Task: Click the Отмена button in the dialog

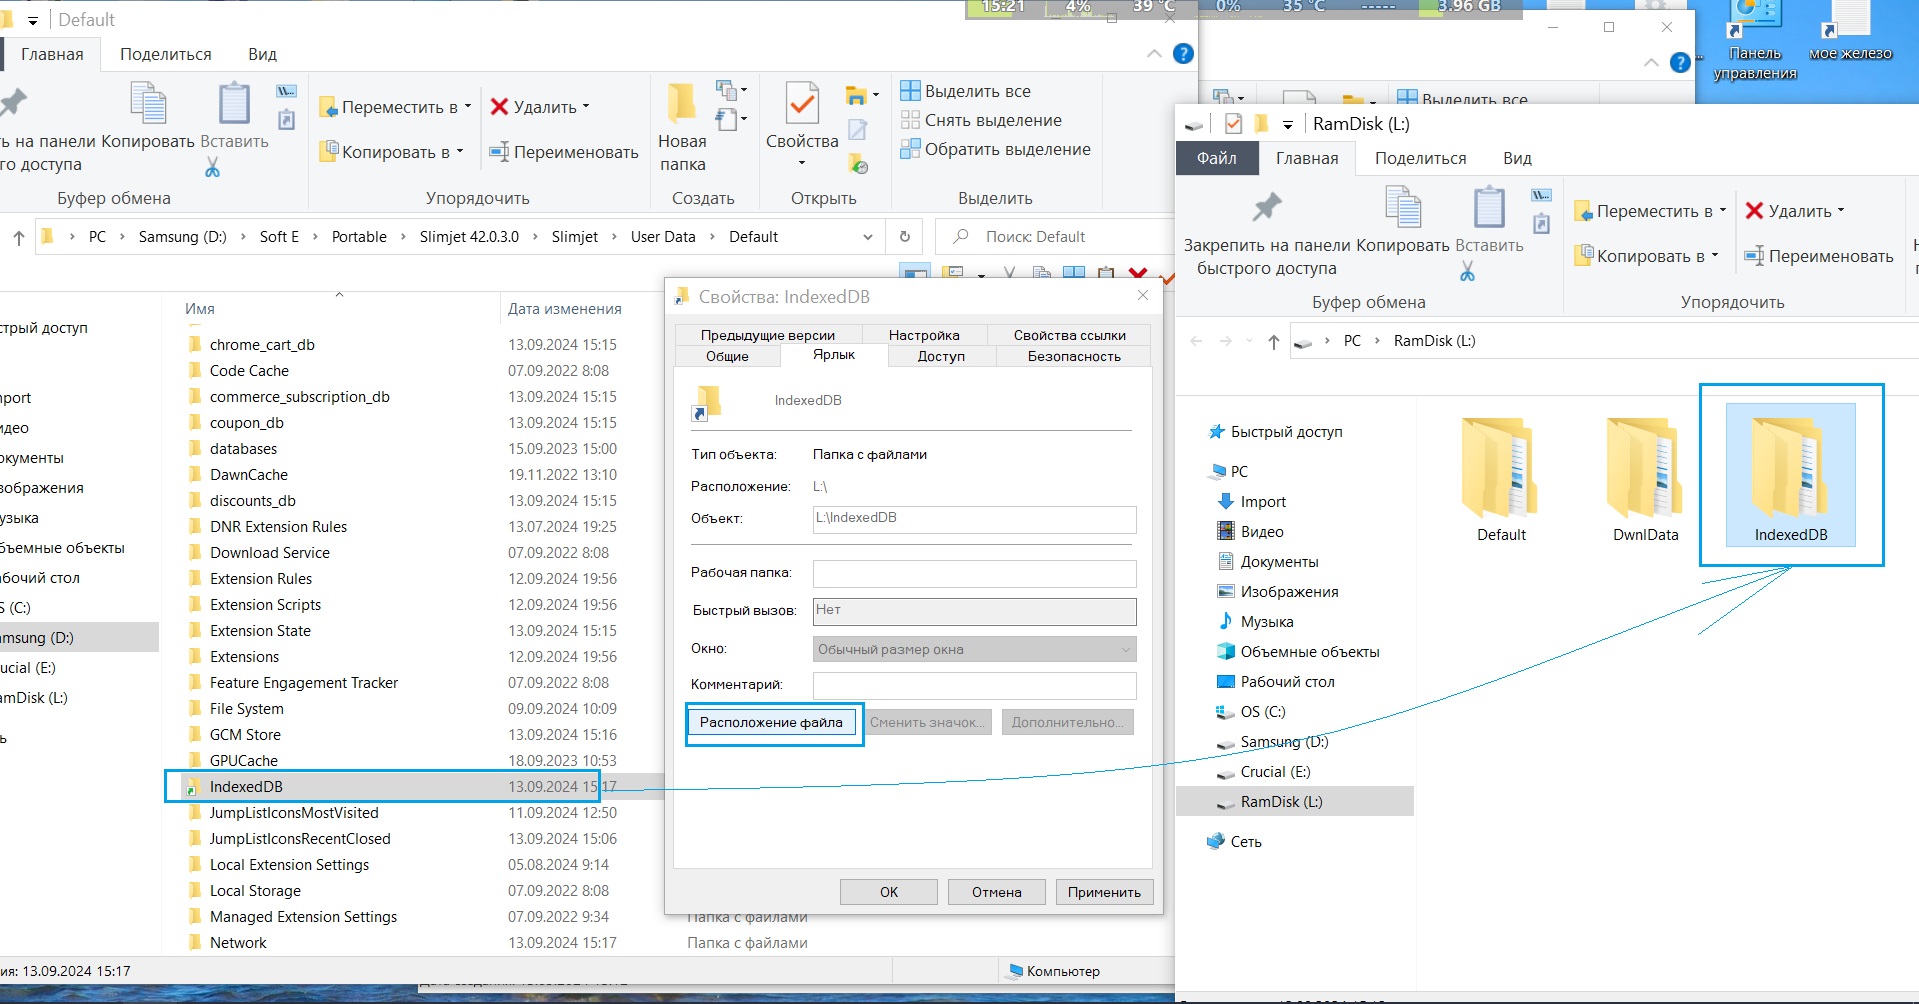Action: tap(997, 892)
